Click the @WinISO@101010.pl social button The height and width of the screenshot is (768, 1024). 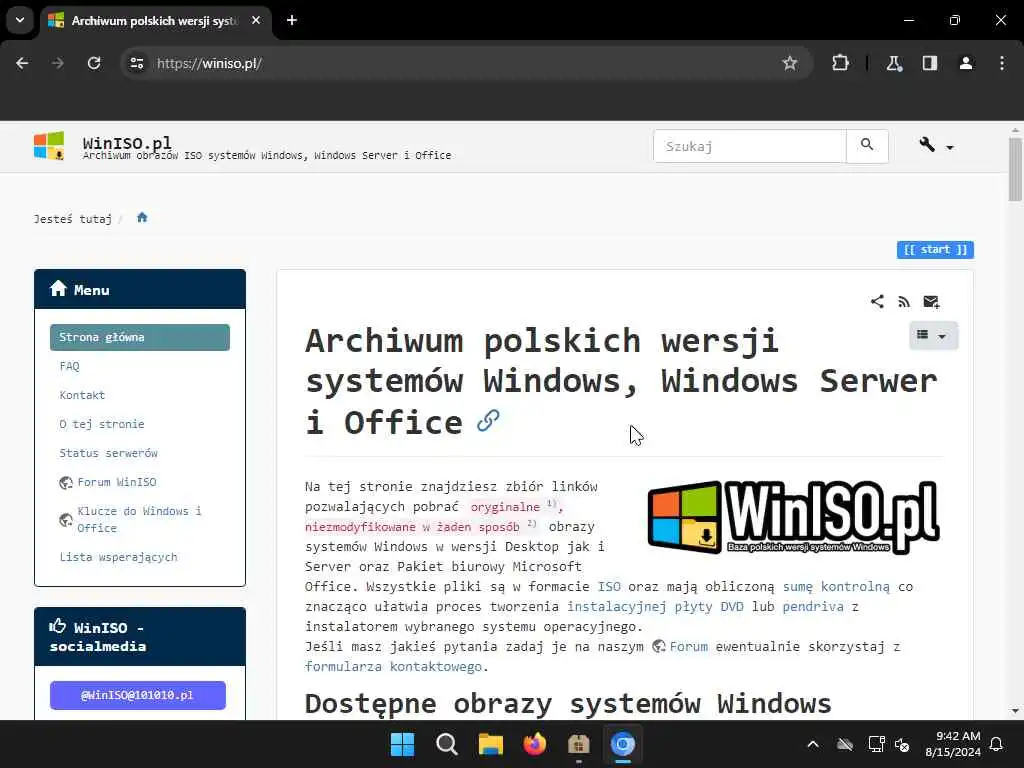pos(138,695)
